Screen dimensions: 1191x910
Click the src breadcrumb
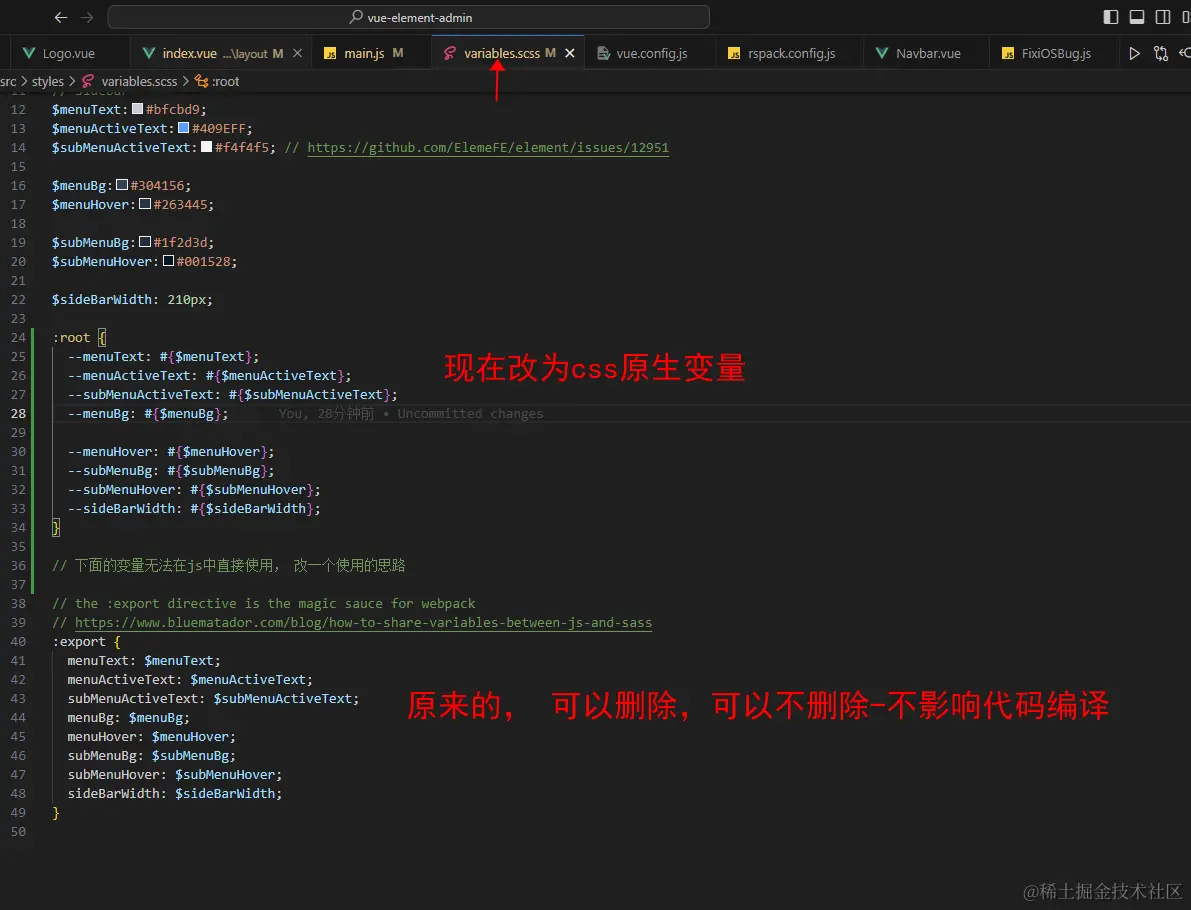point(8,81)
